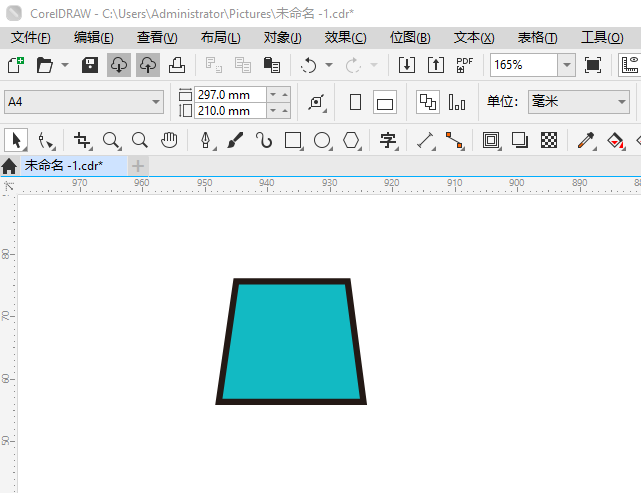This screenshot has width=641, height=493.
Task: Apply layout to all pages icon
Action: 428,102
